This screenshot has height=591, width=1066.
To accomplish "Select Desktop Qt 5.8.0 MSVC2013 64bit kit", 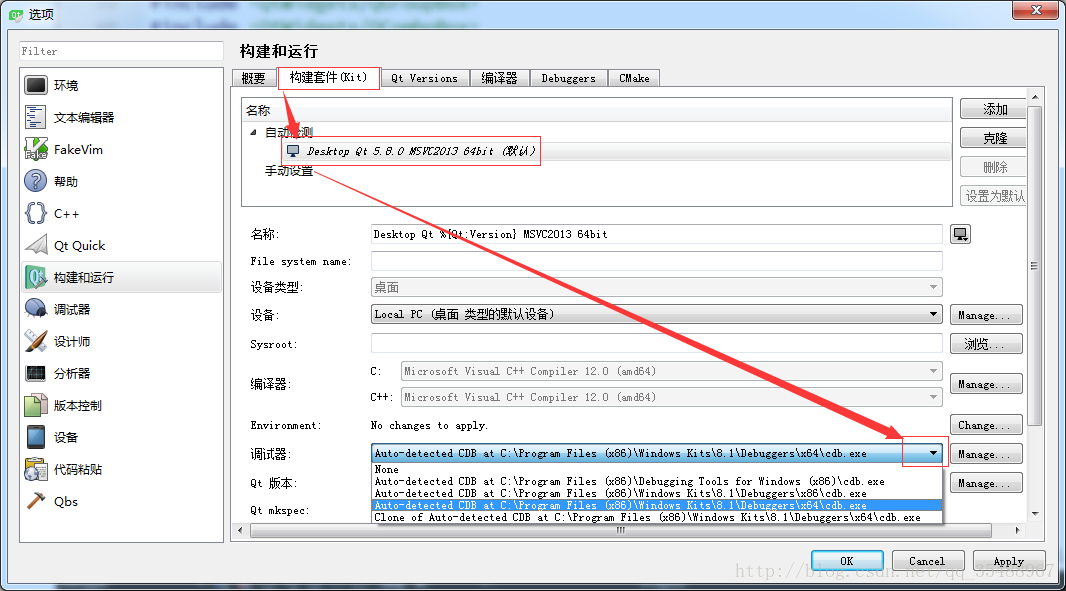I will 420,151.
